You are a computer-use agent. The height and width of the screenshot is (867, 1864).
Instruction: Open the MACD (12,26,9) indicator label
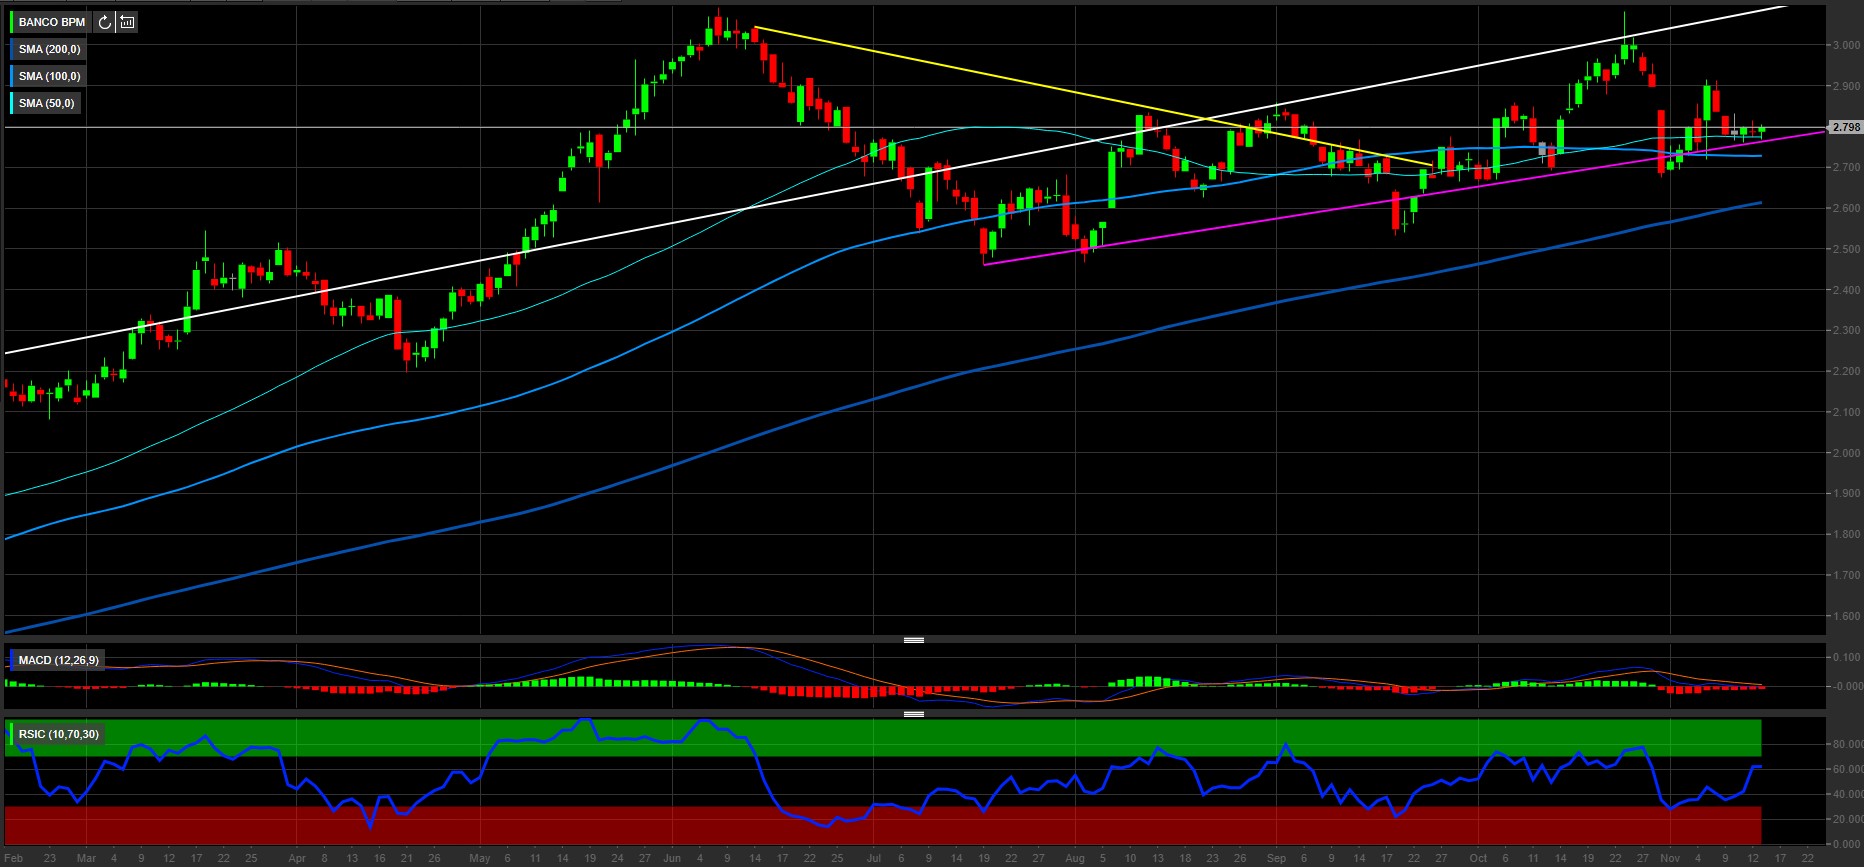58,660
